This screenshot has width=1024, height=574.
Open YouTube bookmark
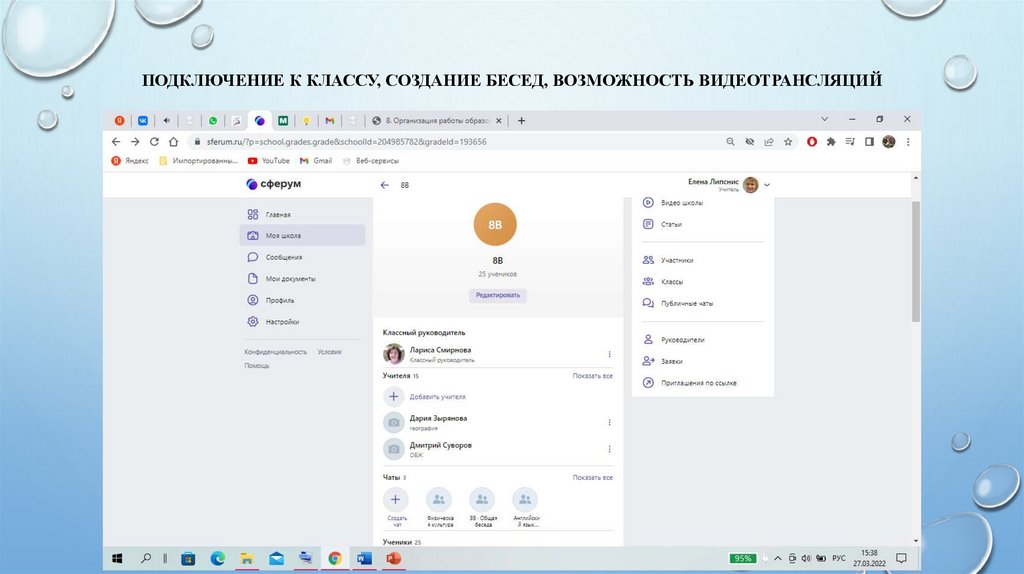point(268,161)
